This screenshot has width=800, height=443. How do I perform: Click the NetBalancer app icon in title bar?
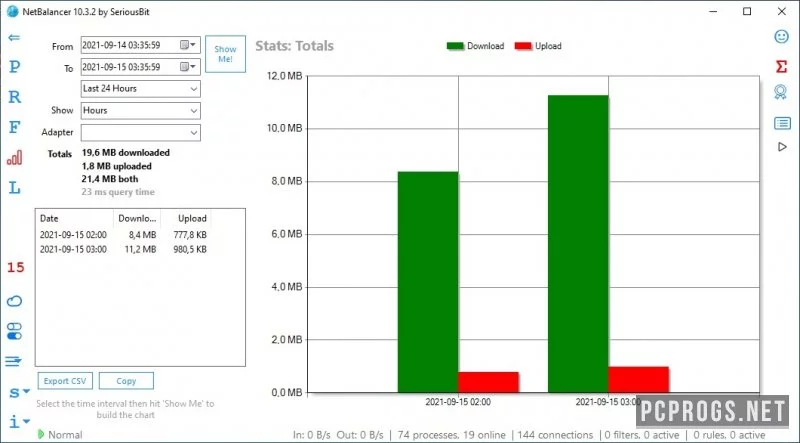pos(12,11)
